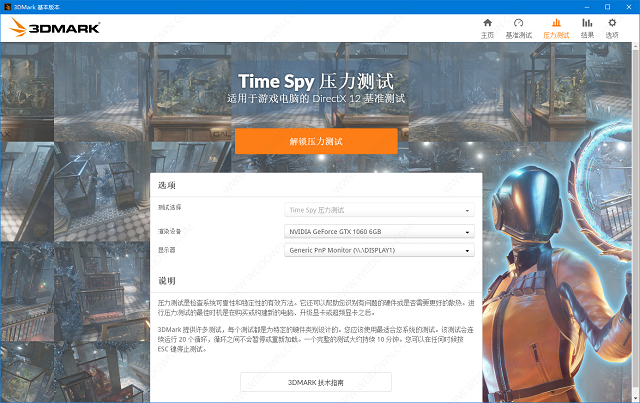Click the 显示器 label
Screen dimensions: 640x403
(167, 250)
